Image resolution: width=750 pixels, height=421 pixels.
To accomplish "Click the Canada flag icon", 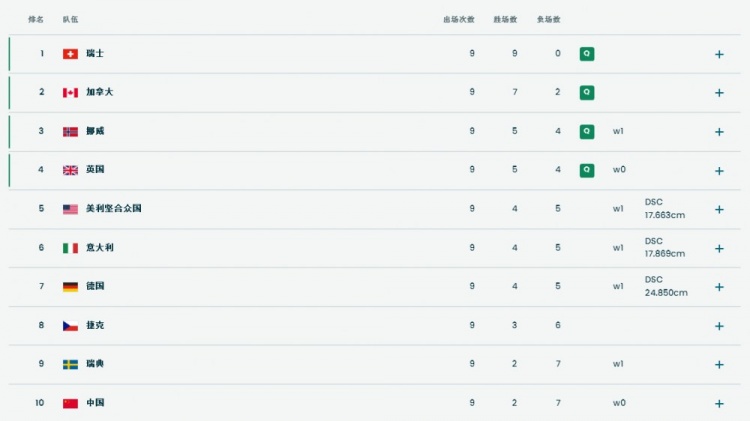I will pos(70,93).
